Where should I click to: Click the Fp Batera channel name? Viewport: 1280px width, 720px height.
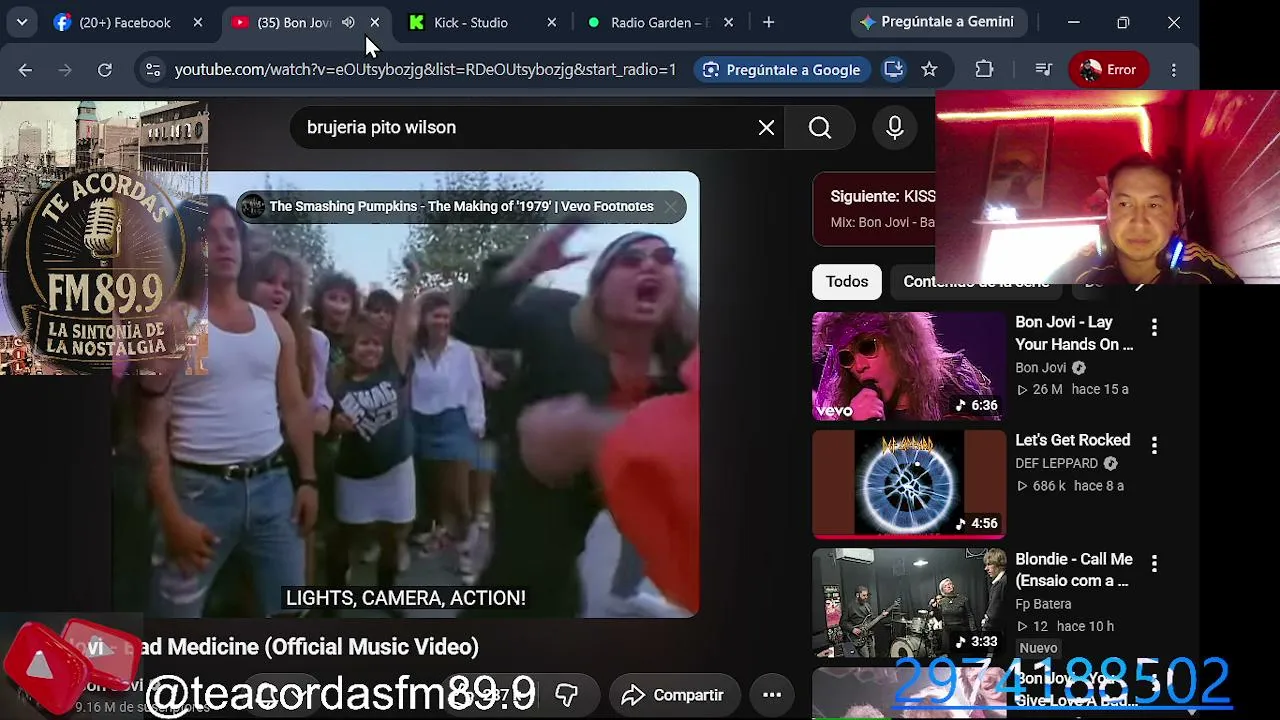pyautogui.click(x=1043, y=604)
